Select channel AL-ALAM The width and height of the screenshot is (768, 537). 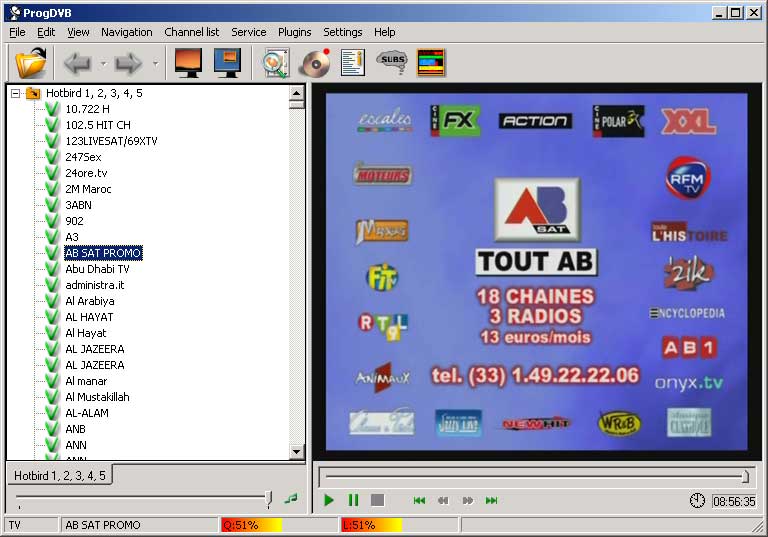(x=87, y=414)
